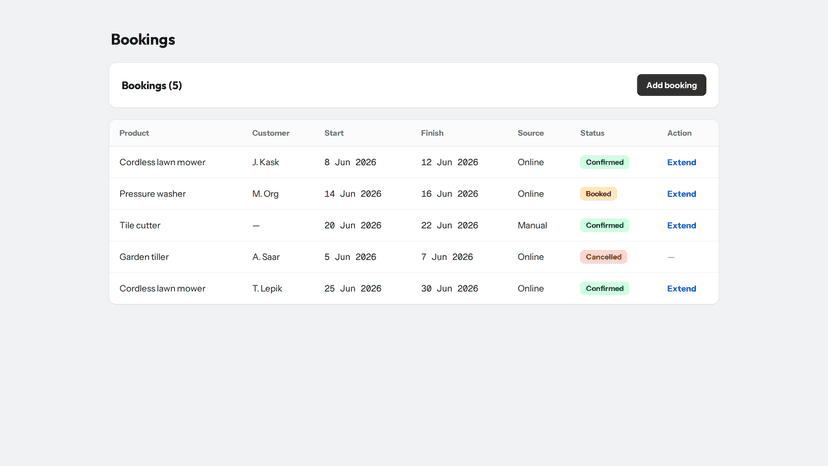
Task: Click finish date 7 Jun 2026
Action: click(447, 257)
